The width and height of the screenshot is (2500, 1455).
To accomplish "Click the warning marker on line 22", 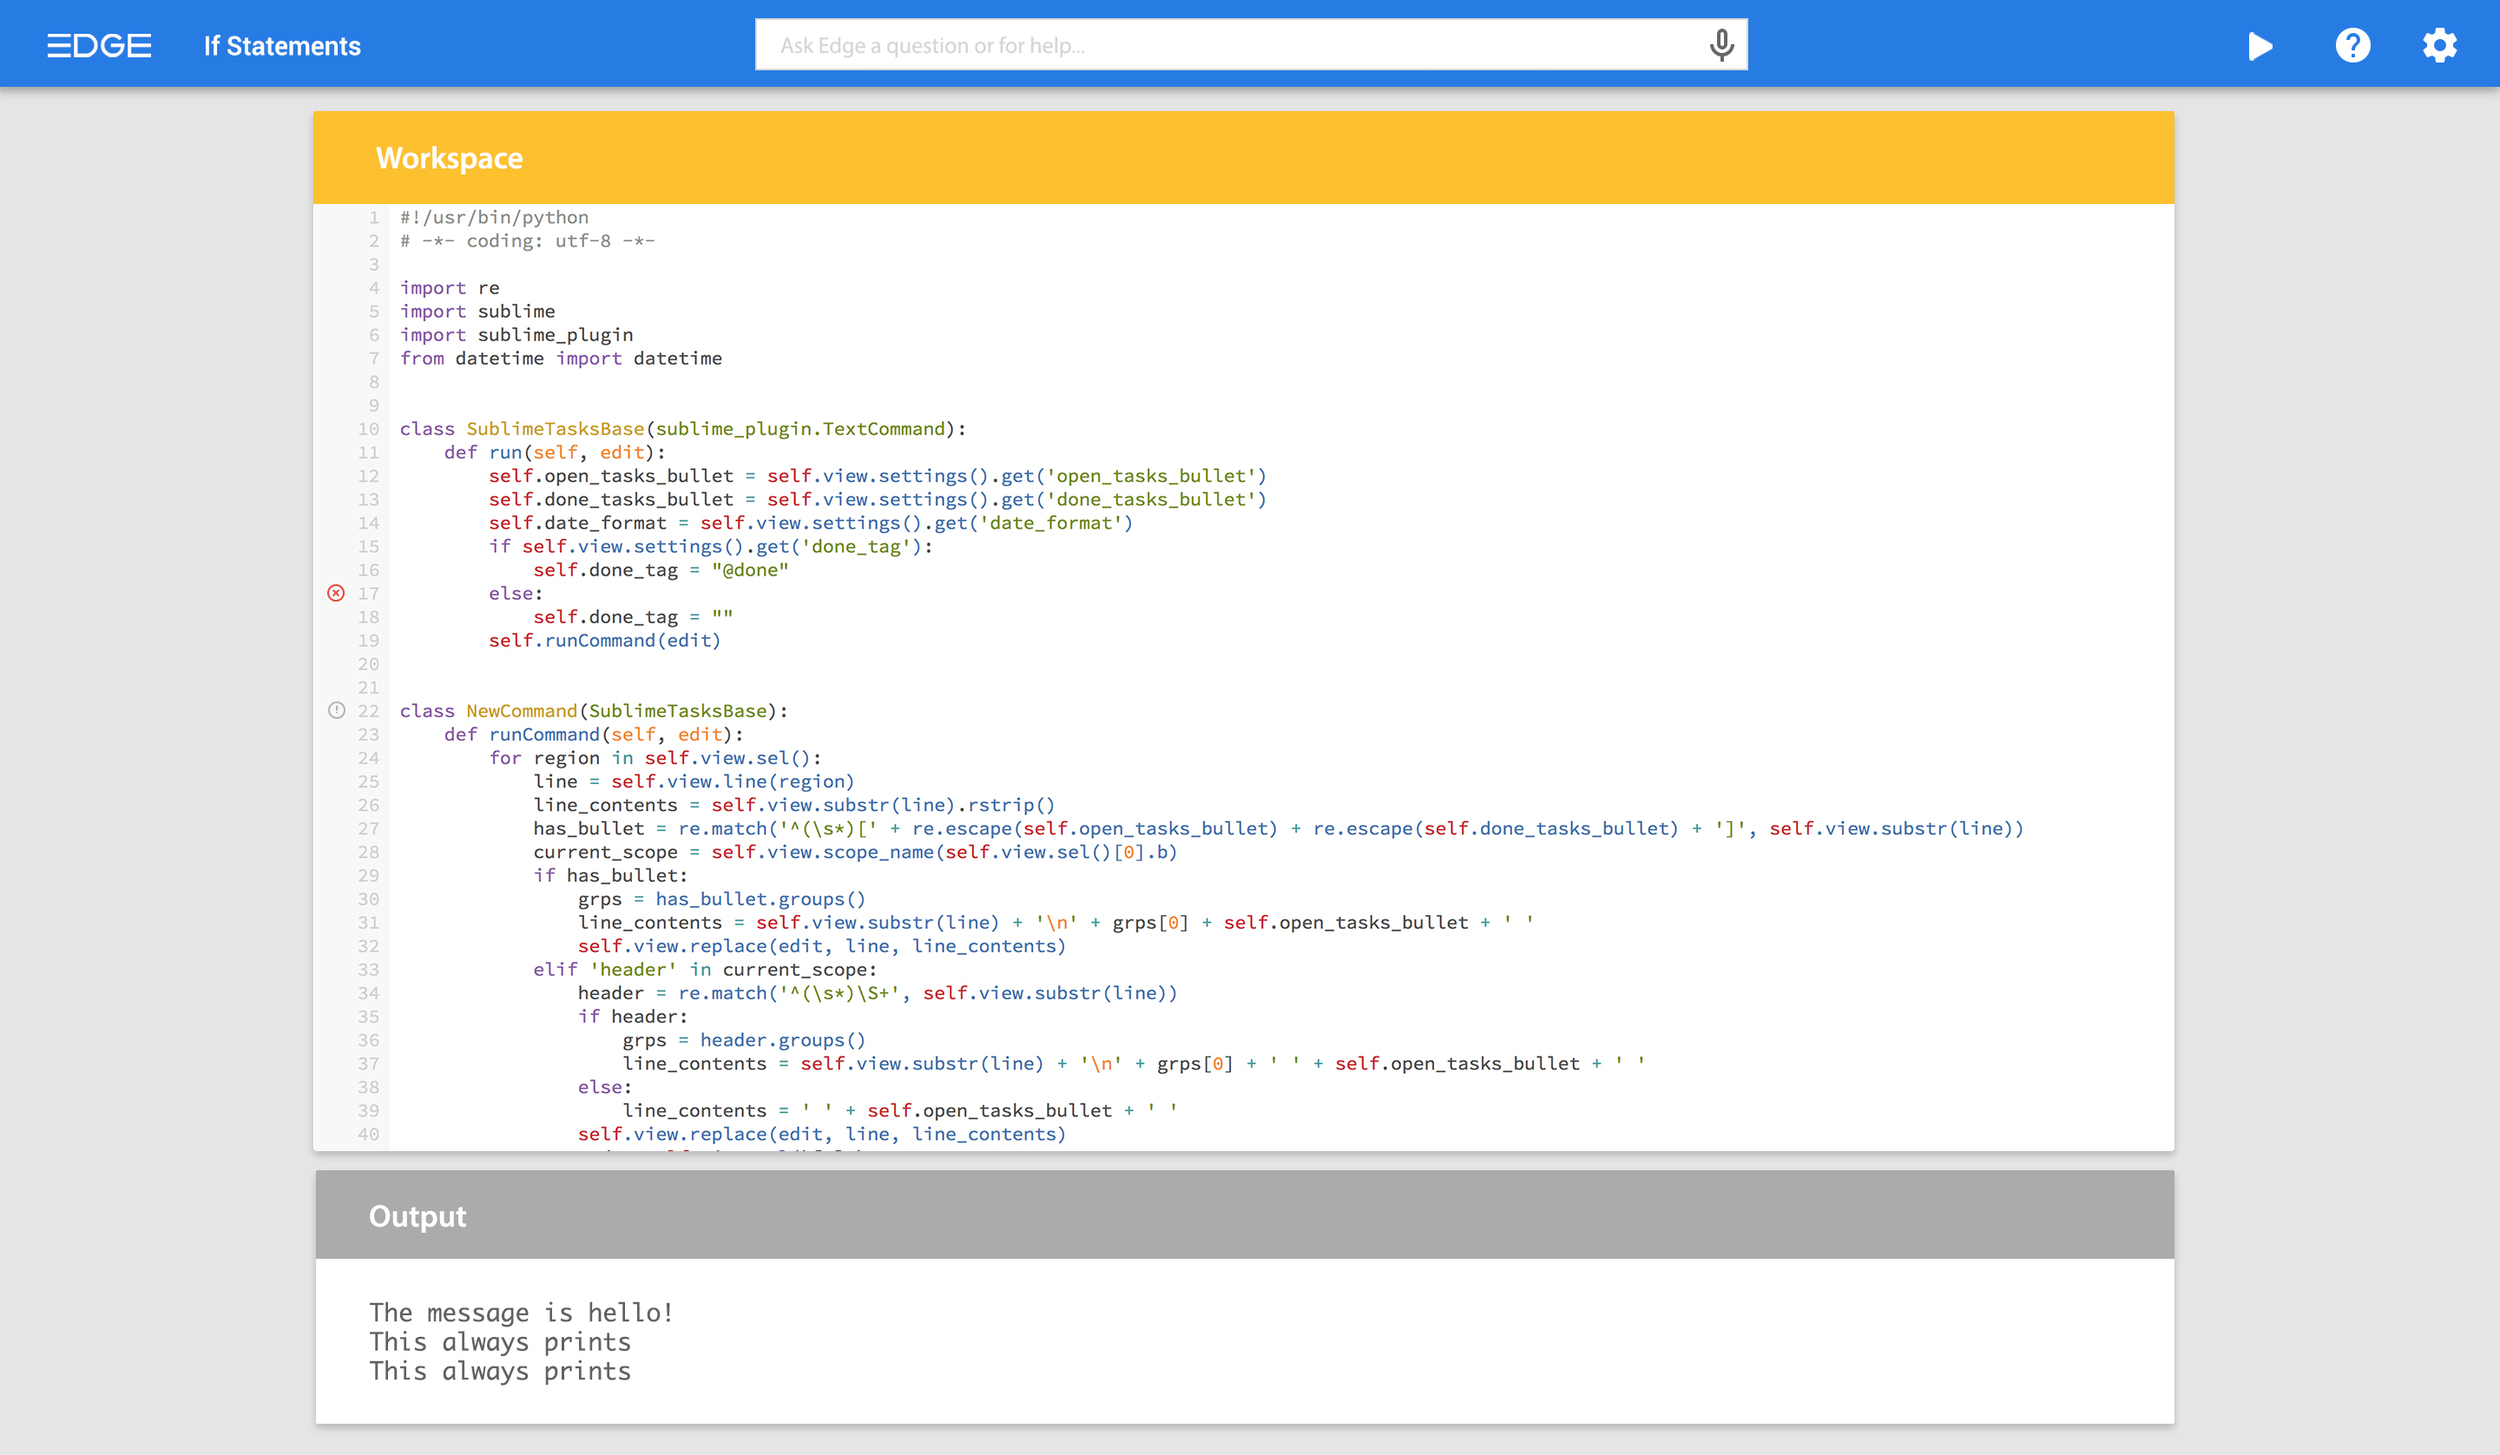I will pos(336,711).
